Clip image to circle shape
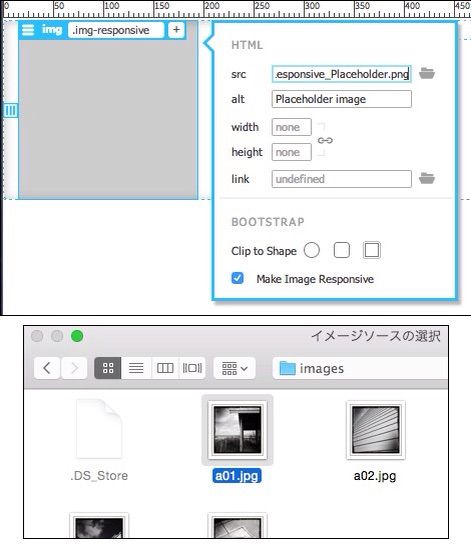The width and height of the screenshot is (471, 544). [311, 250]
